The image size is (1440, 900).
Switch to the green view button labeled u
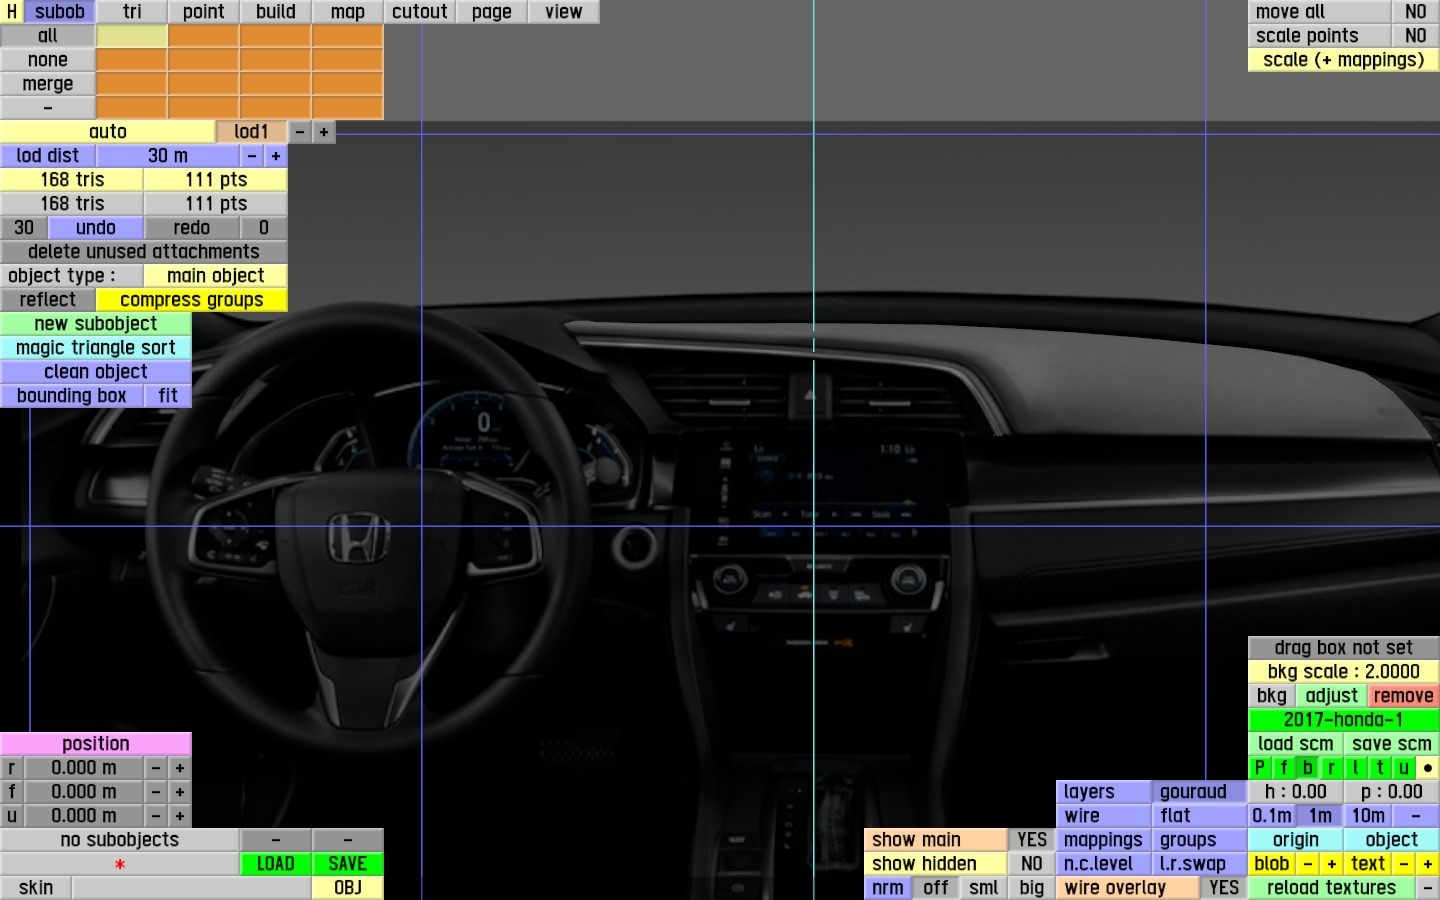click(1404, 768)
